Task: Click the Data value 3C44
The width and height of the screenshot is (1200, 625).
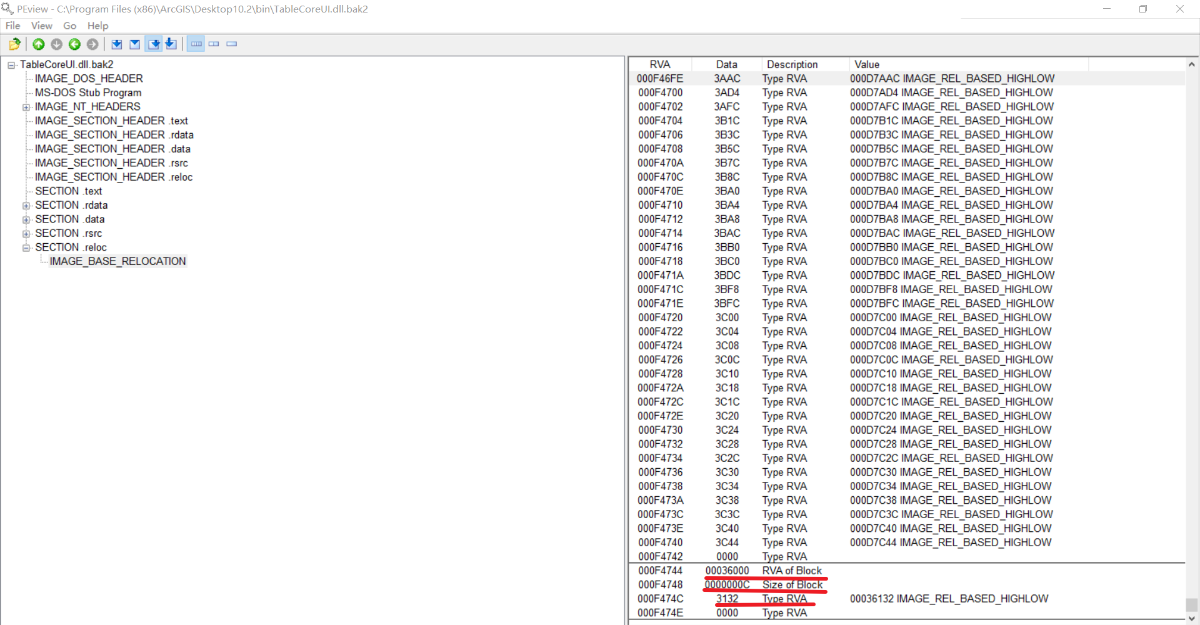Action: pyautogui.click(x=727, y=542)
